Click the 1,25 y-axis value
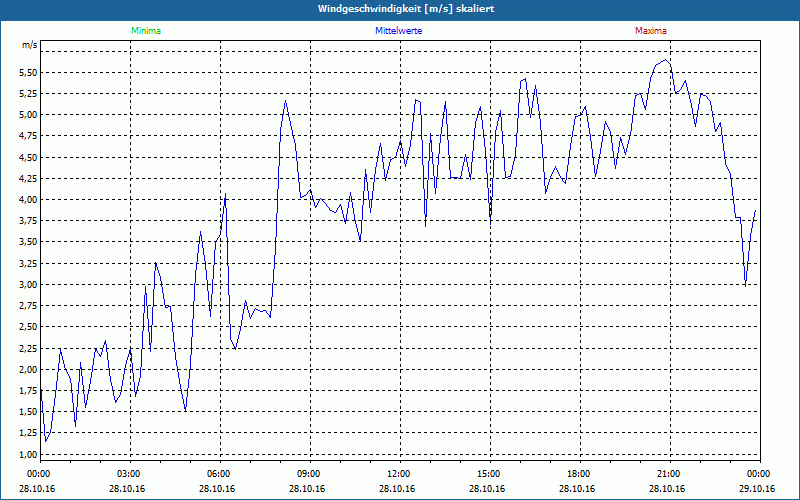The width and height of the screenshot is (800, 500). pyautogui.click(x=29, y=433)
